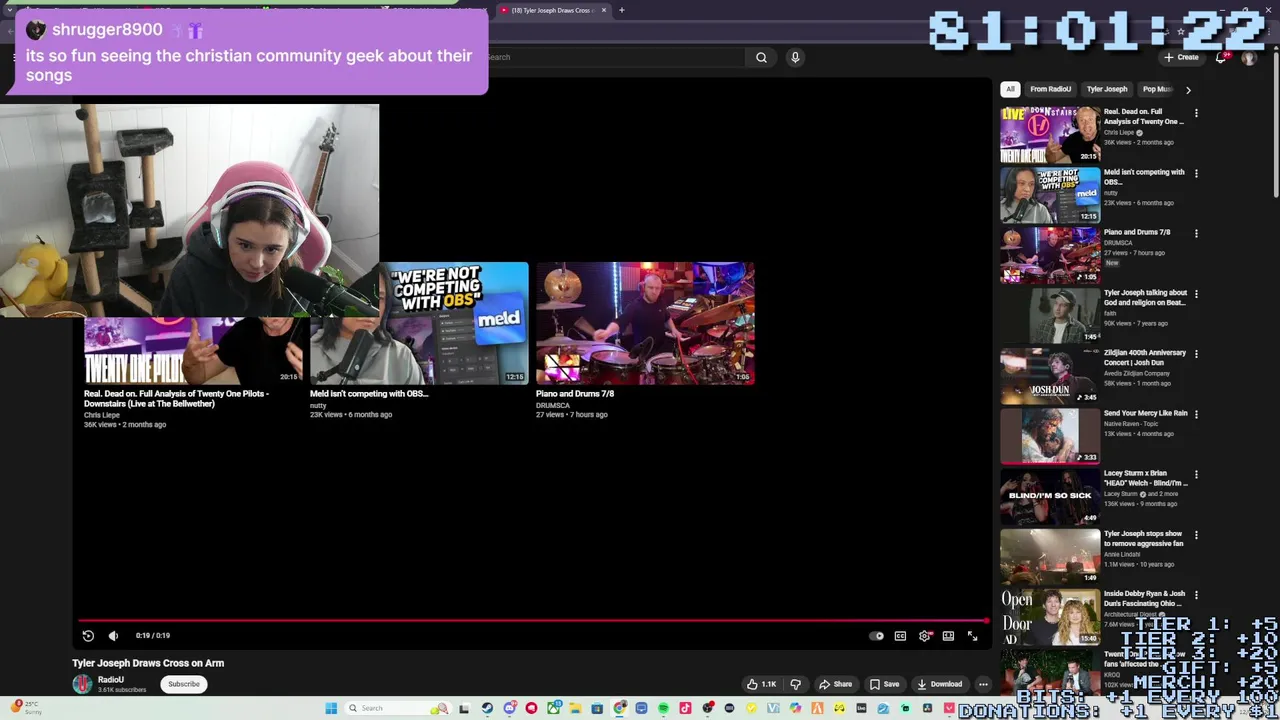Open the RadioU channel name link
Screen dimensions: 1280x720
111,680
